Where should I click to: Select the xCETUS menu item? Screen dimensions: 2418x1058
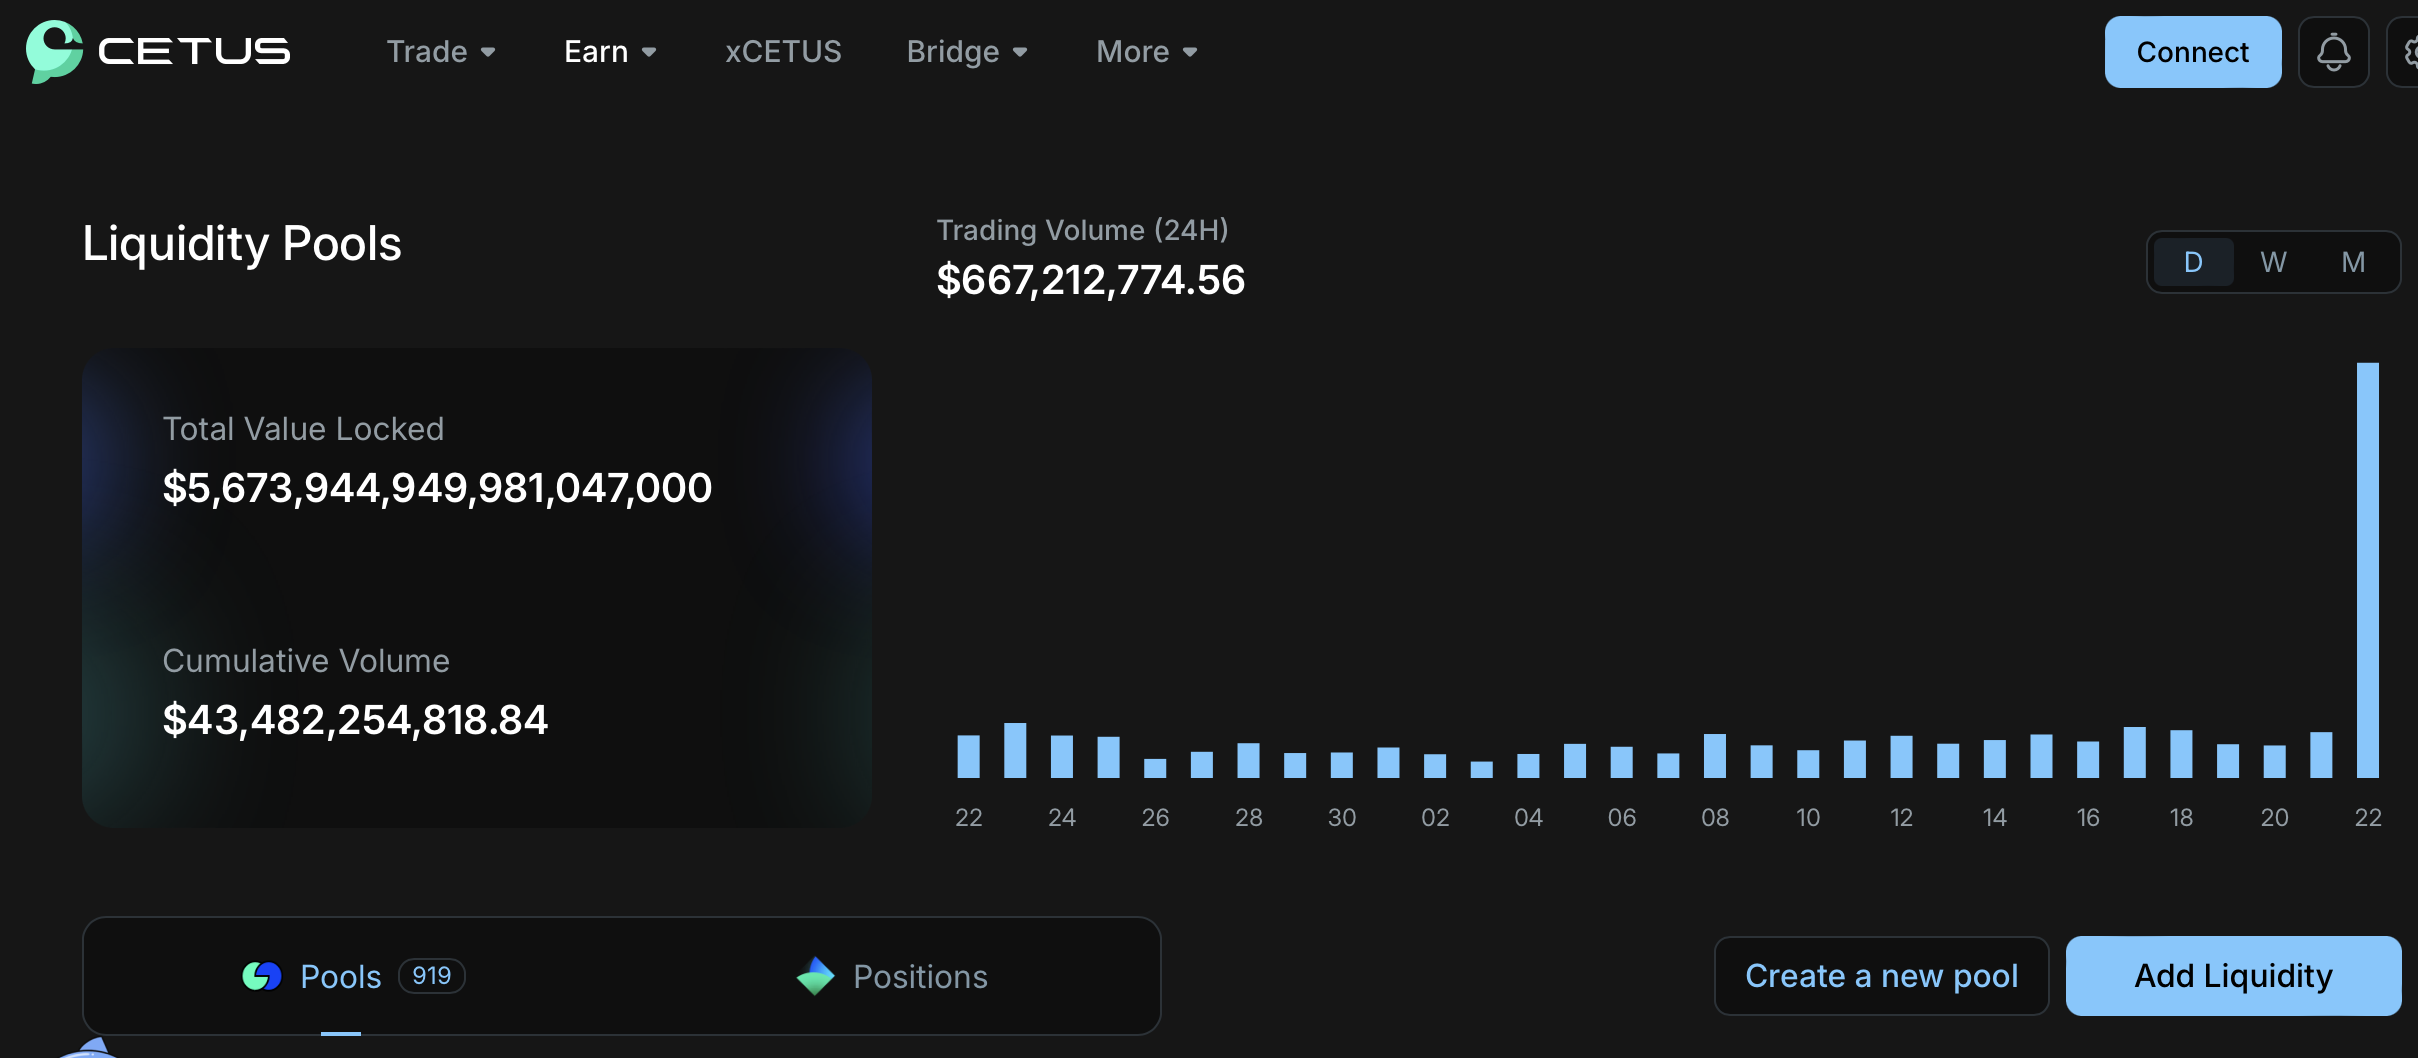(783, 51)
